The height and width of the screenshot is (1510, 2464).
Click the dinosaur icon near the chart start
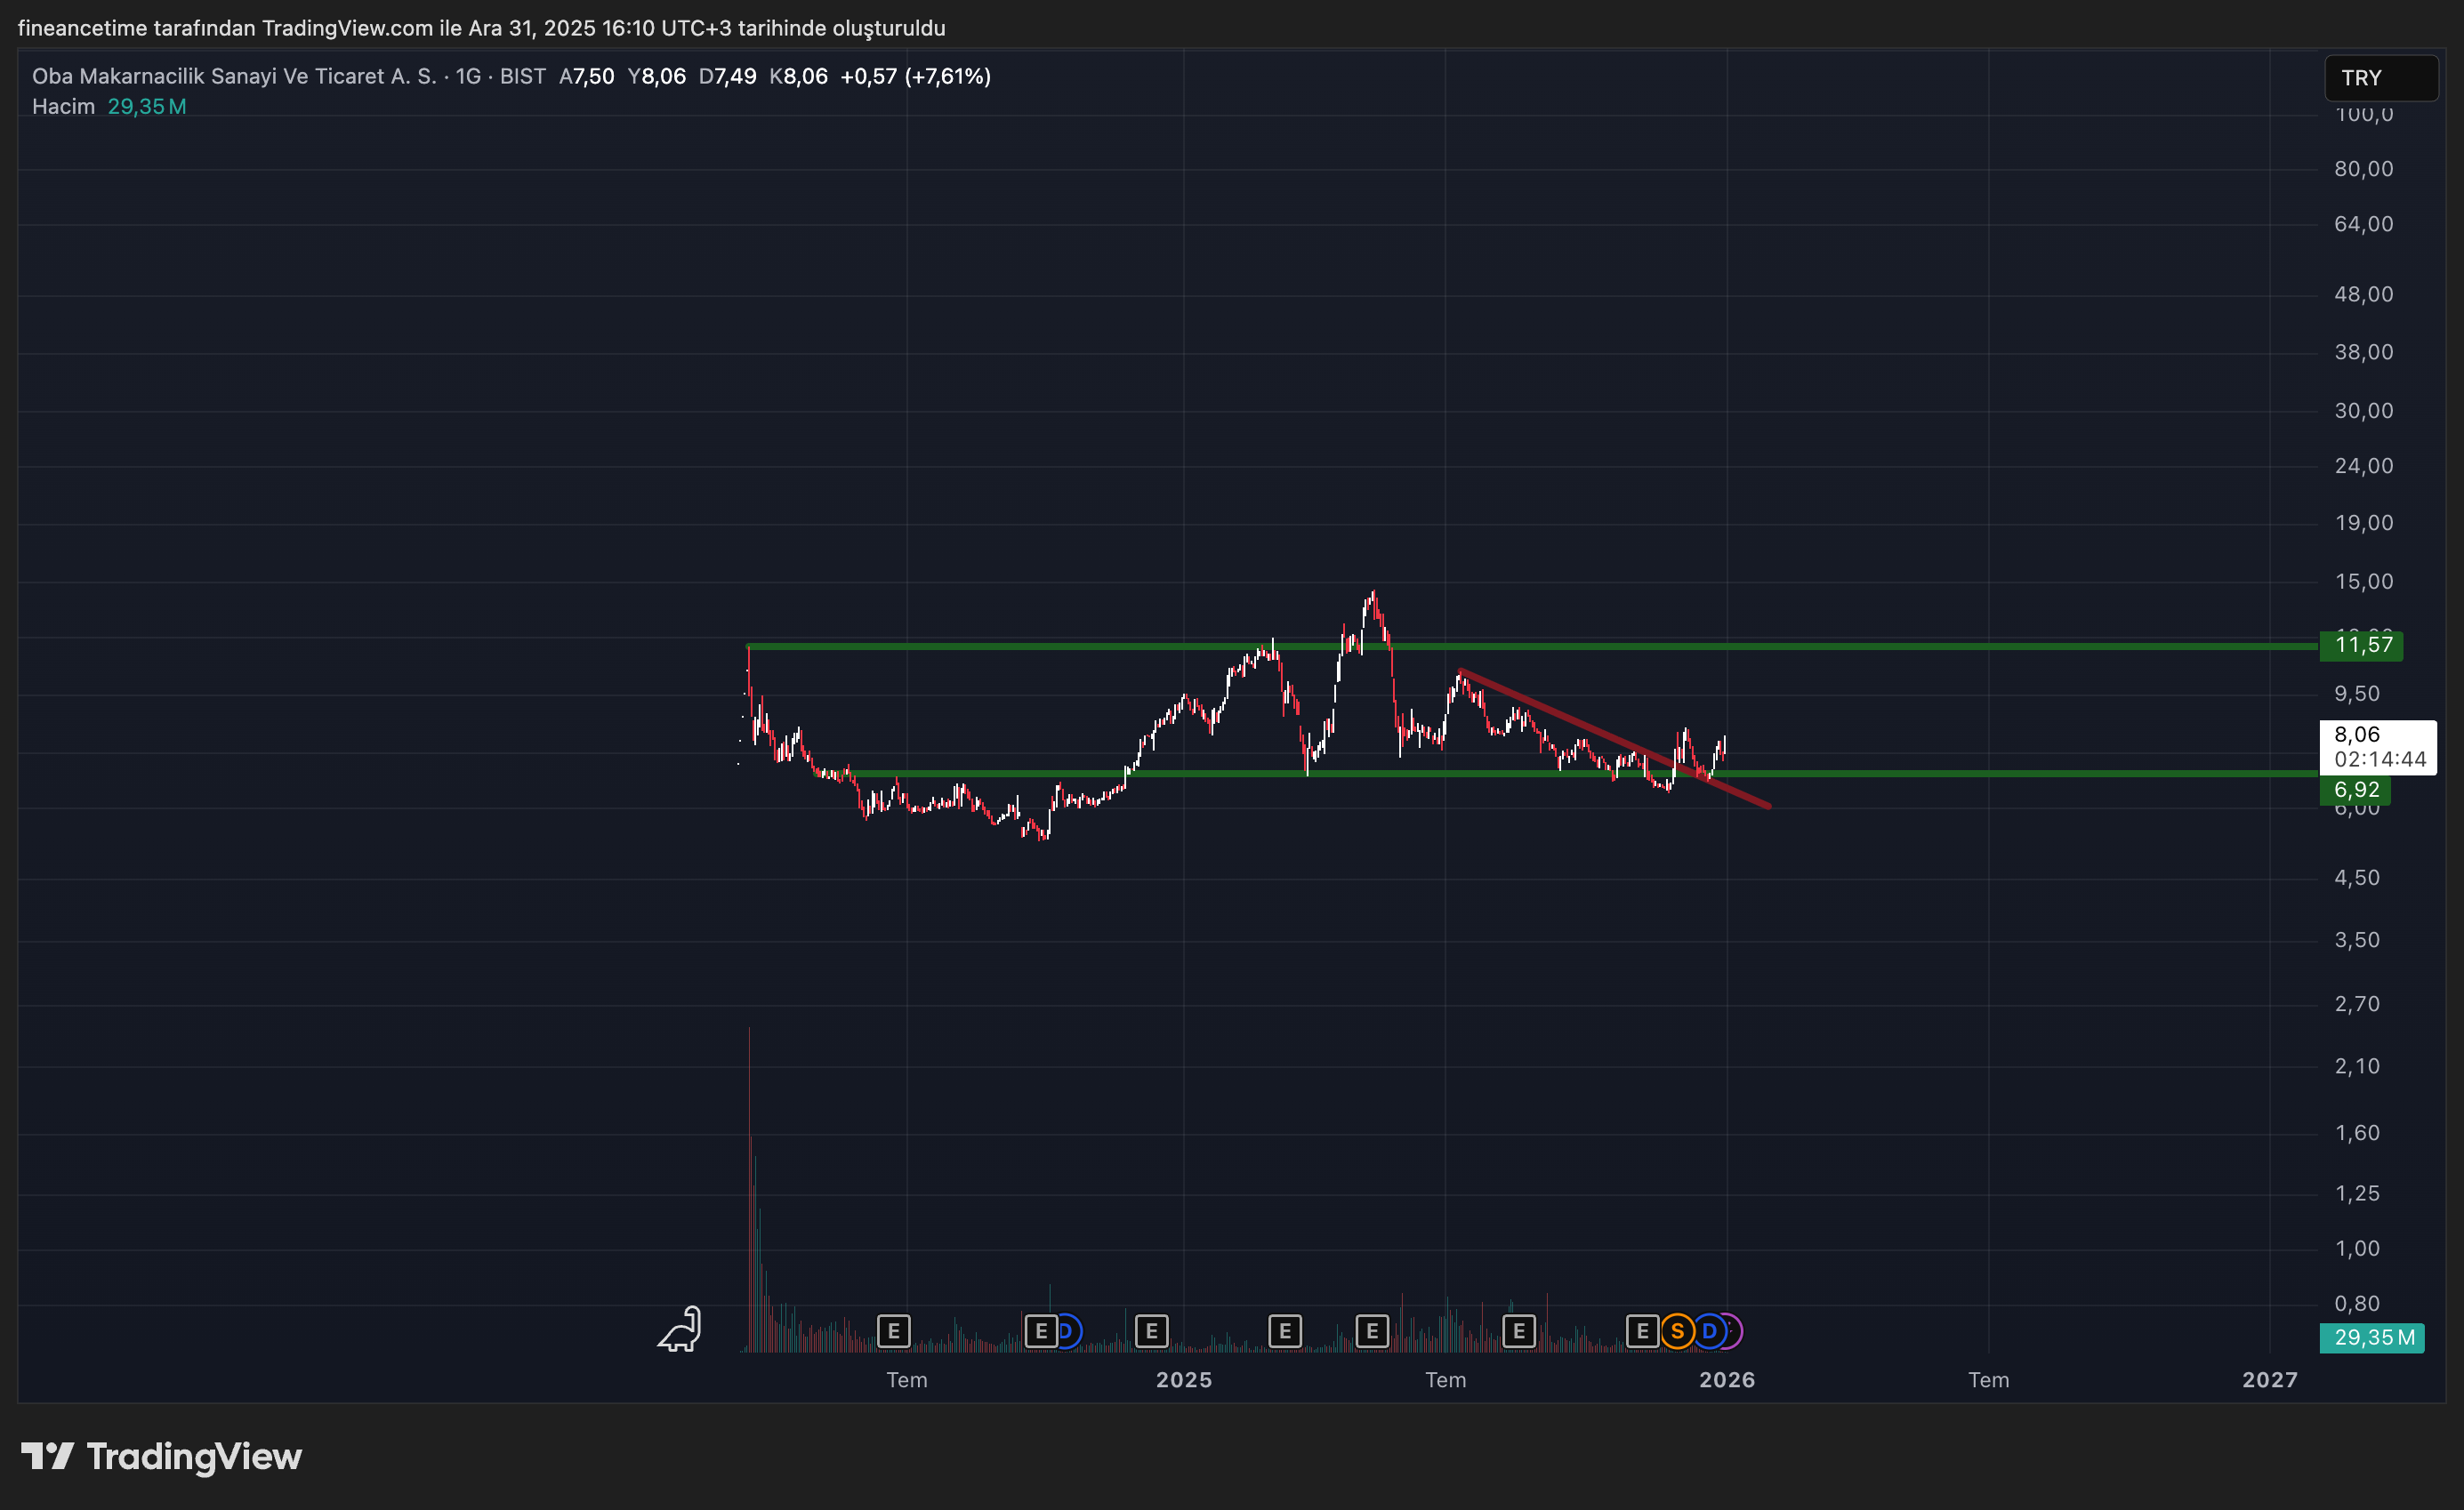[x=680, y=1330]
